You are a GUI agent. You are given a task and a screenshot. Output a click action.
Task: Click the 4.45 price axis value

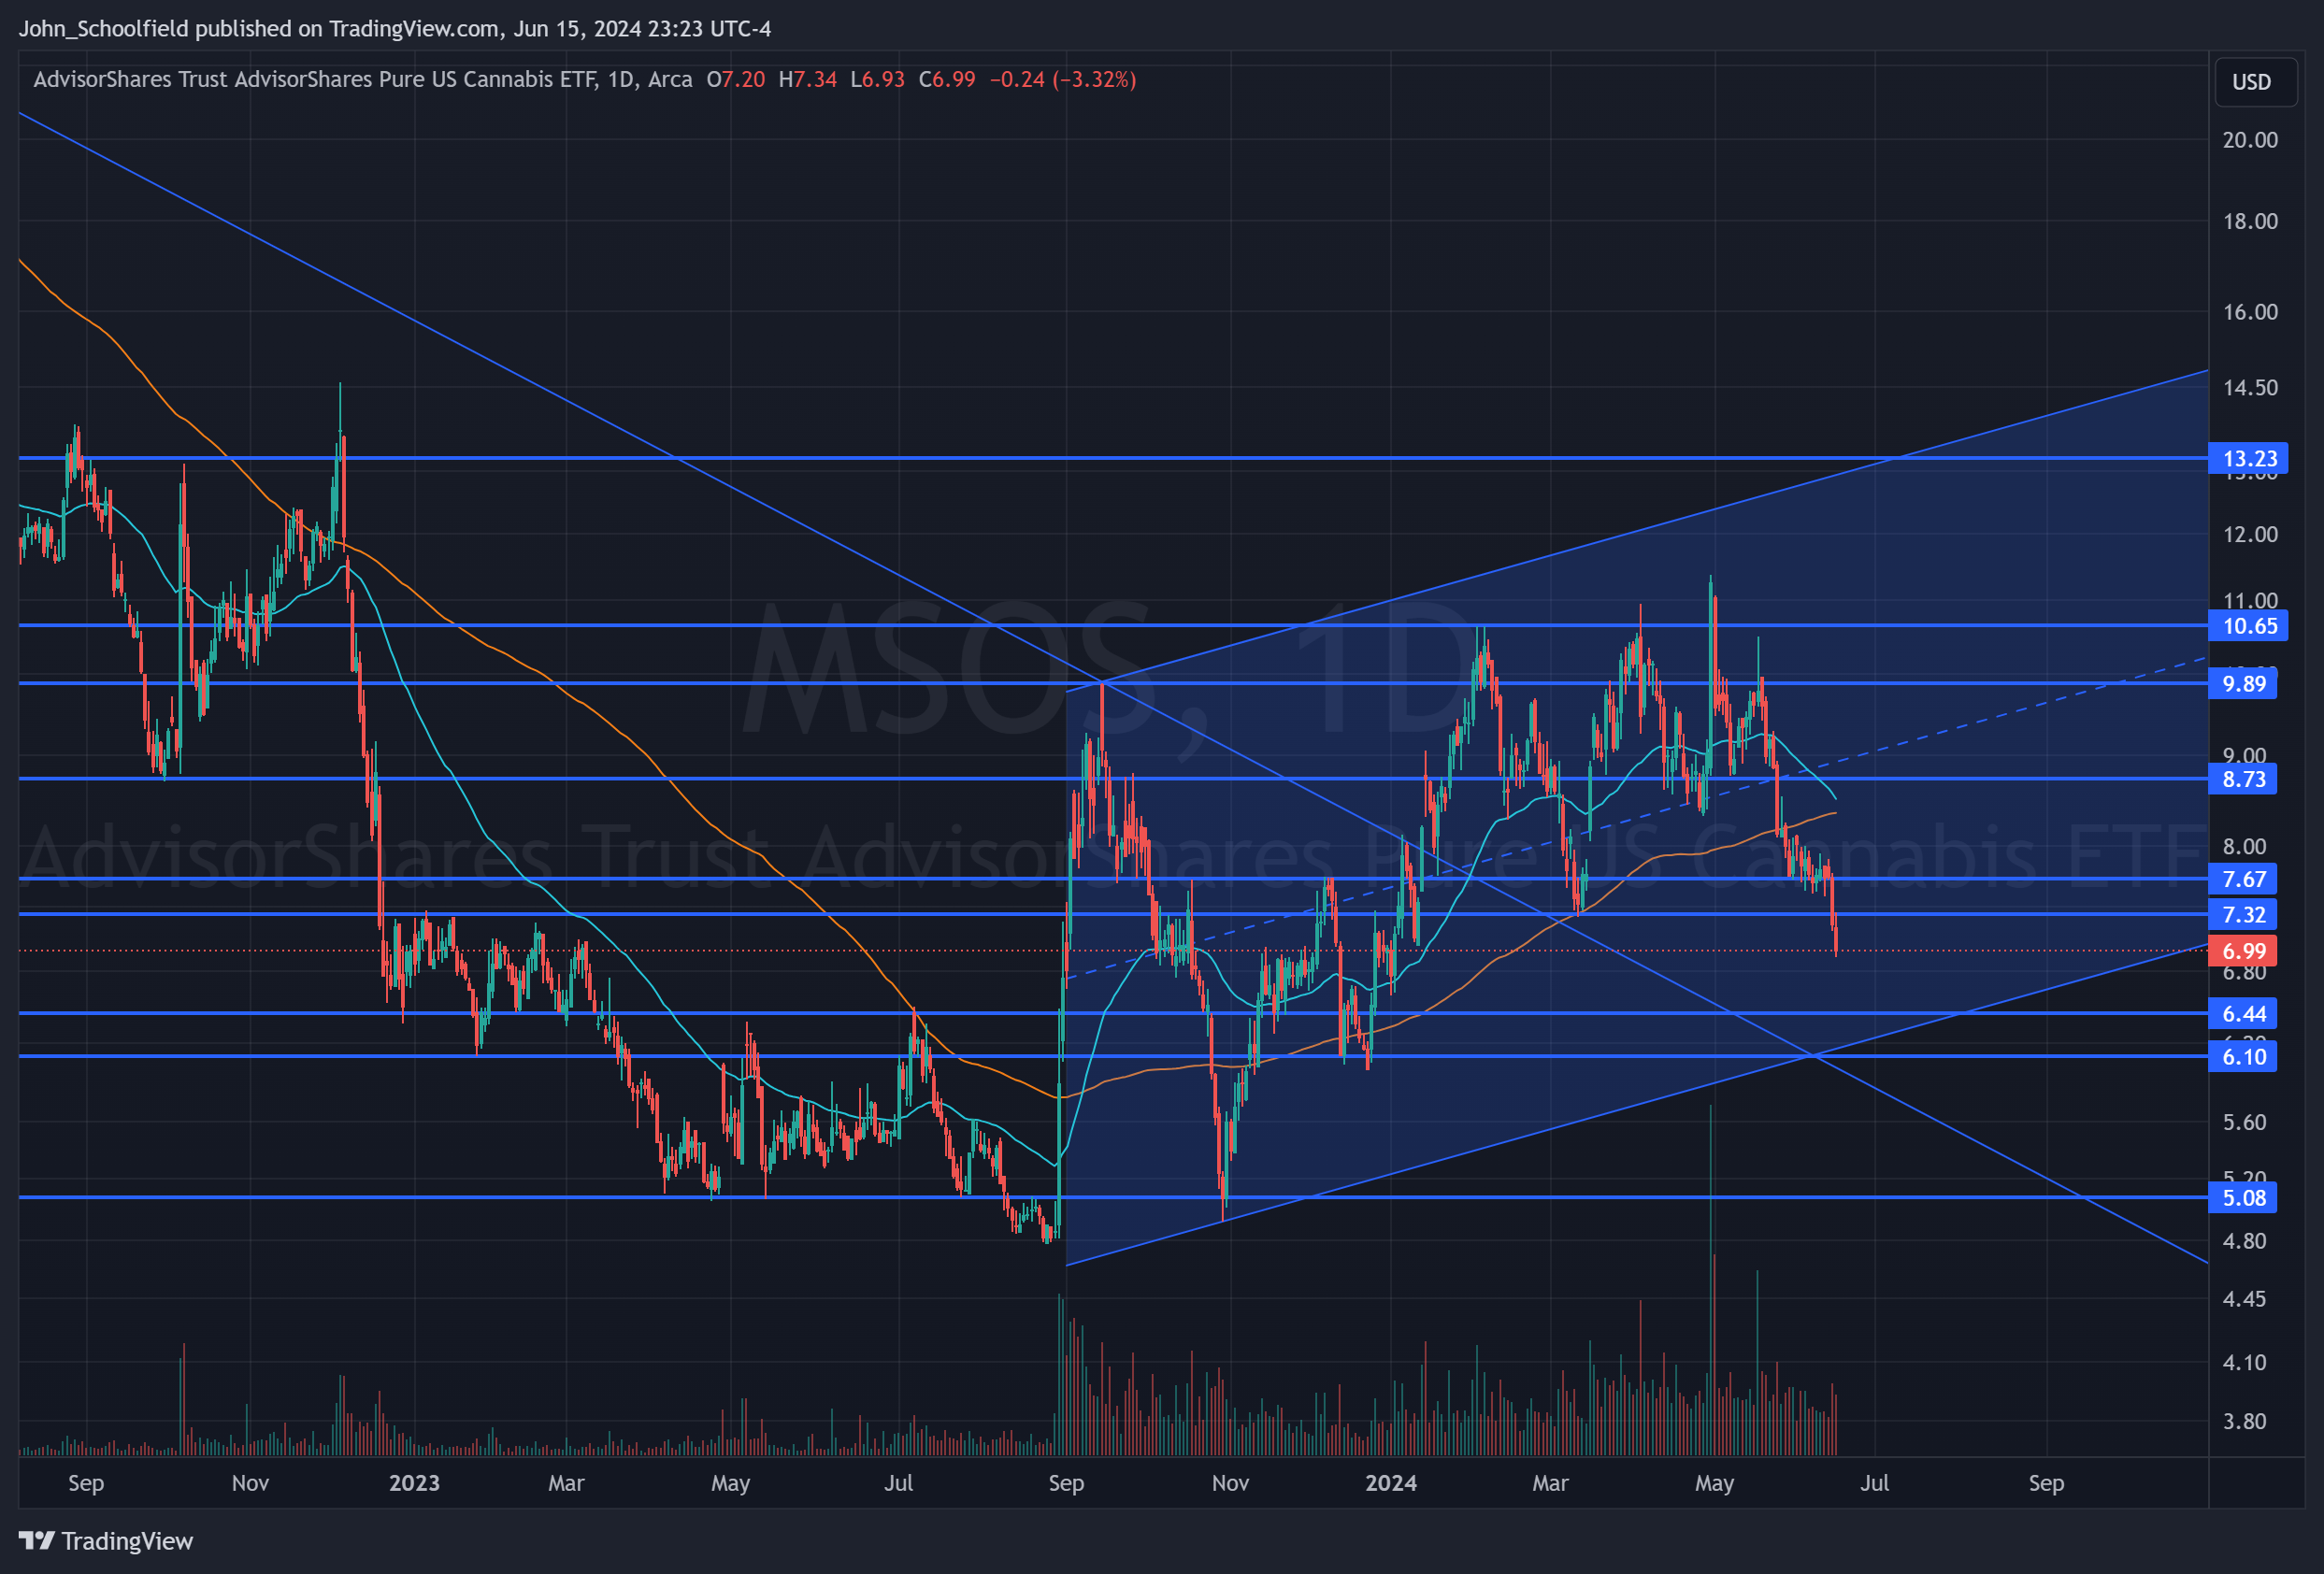2244,1299
